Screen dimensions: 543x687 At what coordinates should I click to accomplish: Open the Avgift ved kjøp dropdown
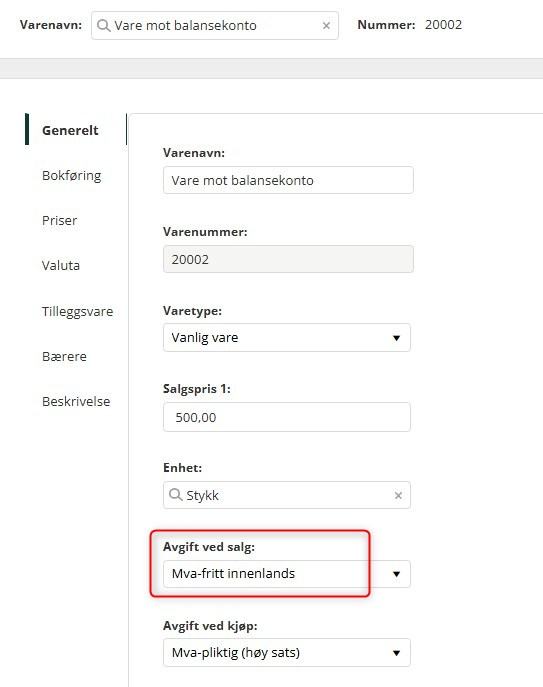(396, 653)
